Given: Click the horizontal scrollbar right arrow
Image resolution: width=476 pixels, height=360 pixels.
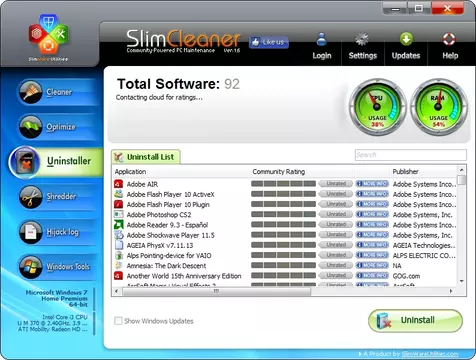Looking at the screenshot, I should 451,291.
